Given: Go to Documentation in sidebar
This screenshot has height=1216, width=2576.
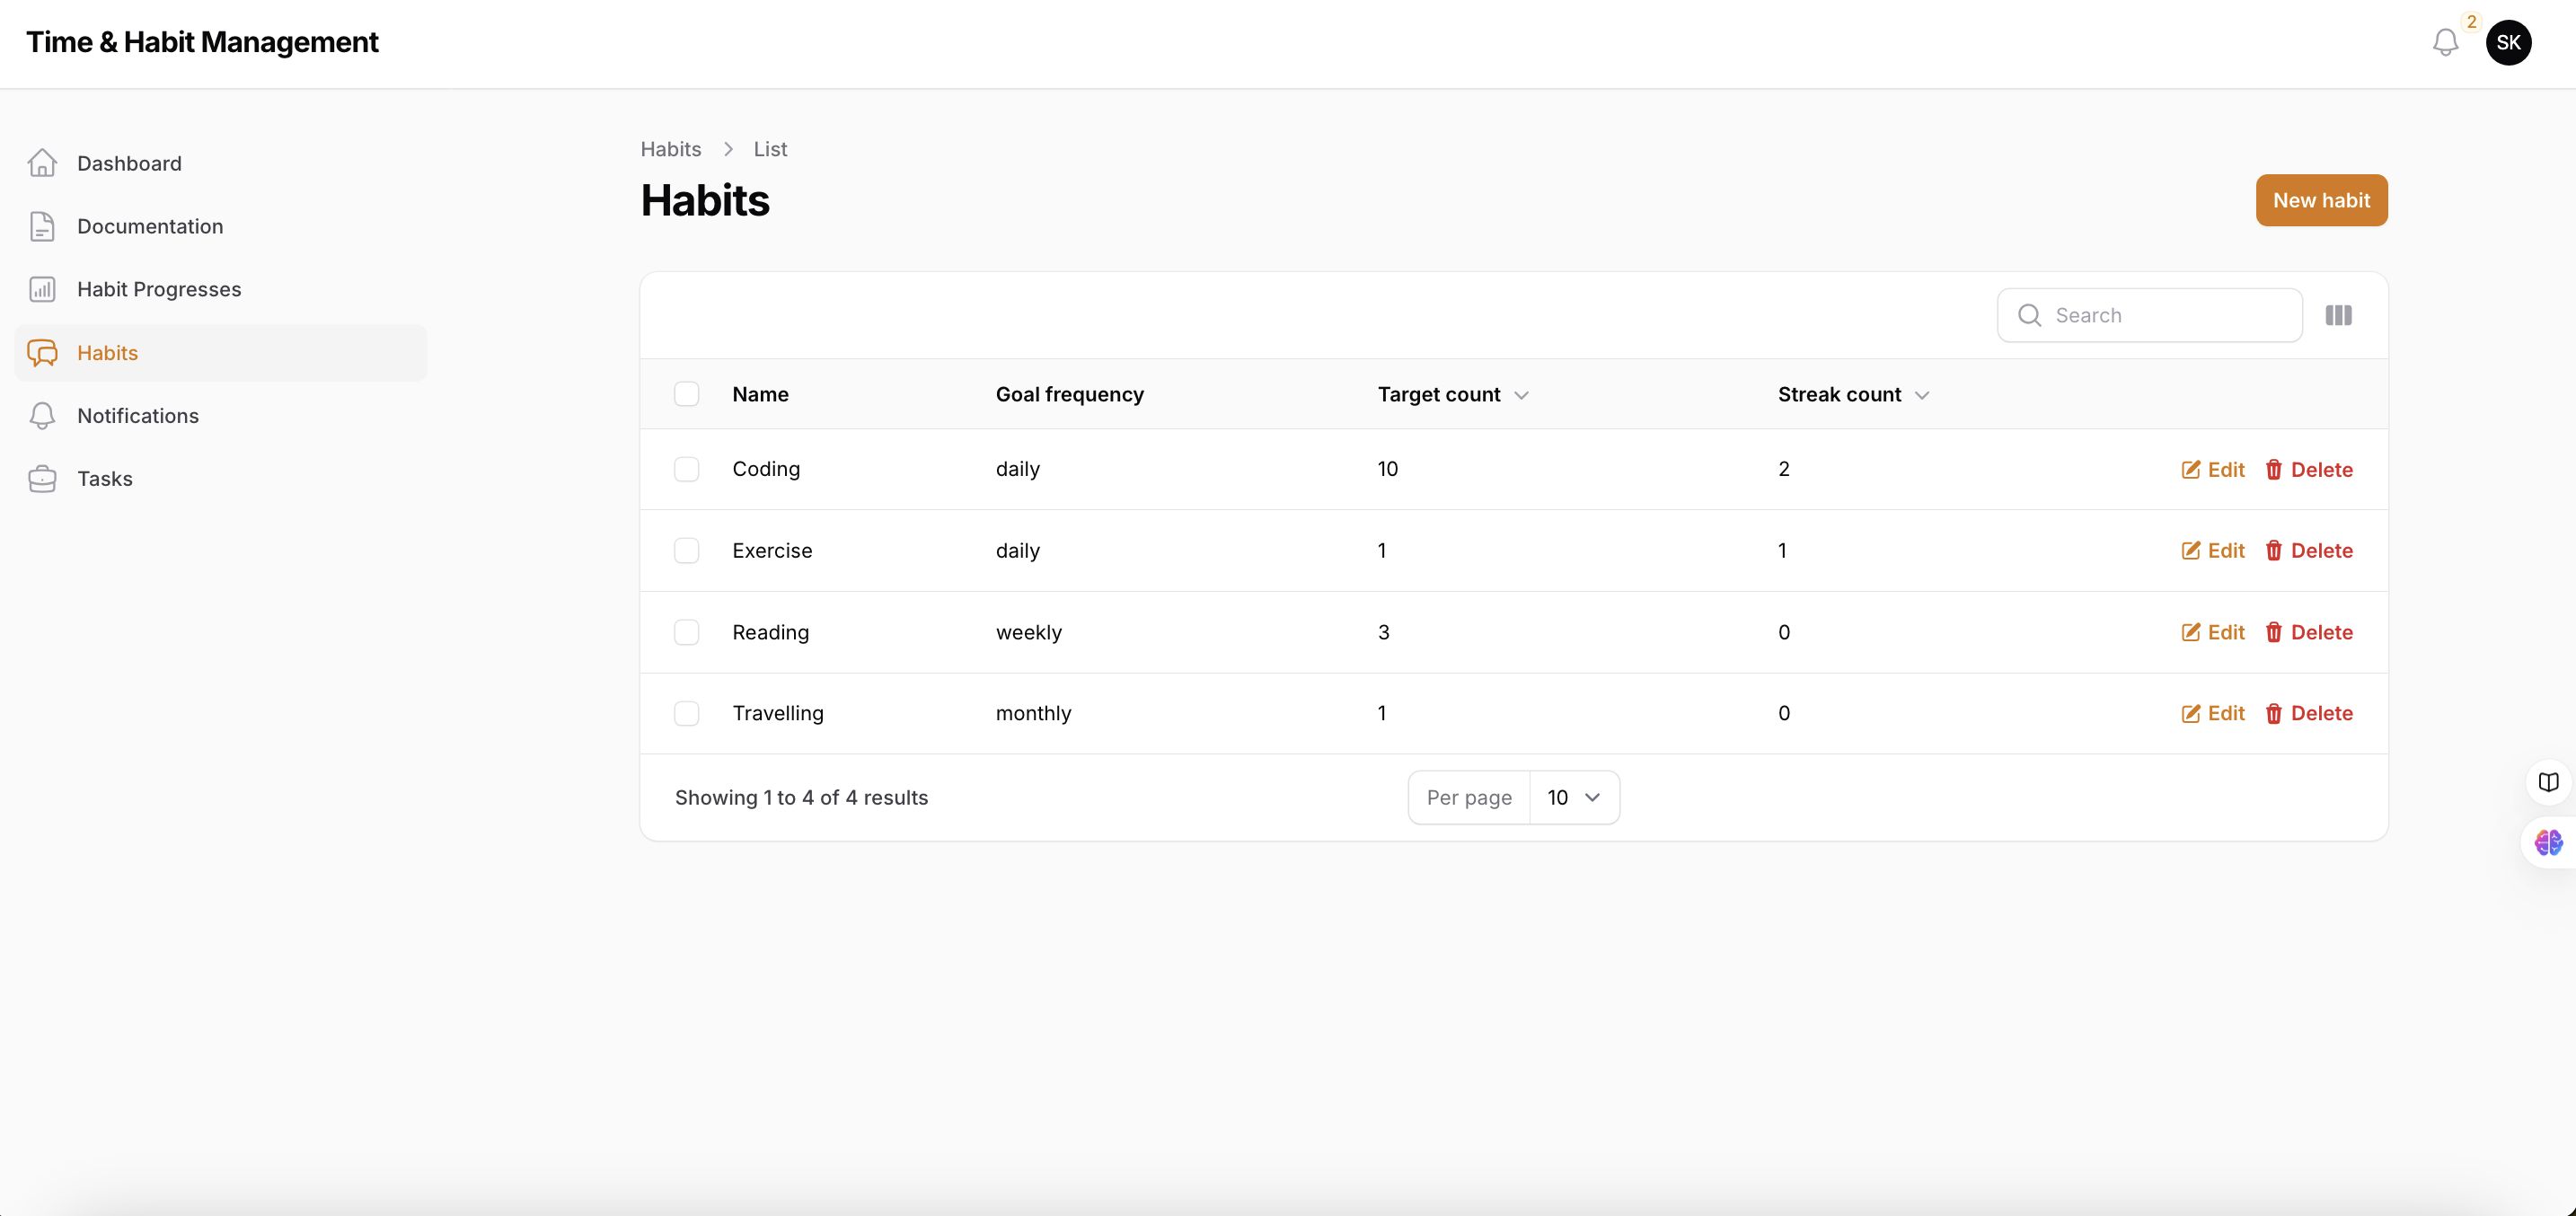Looking at the screenshot, I should click(x=150, y=226).
